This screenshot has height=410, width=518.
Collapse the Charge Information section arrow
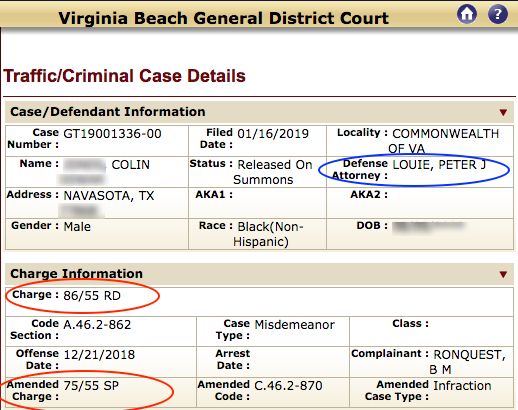(503, 274)
